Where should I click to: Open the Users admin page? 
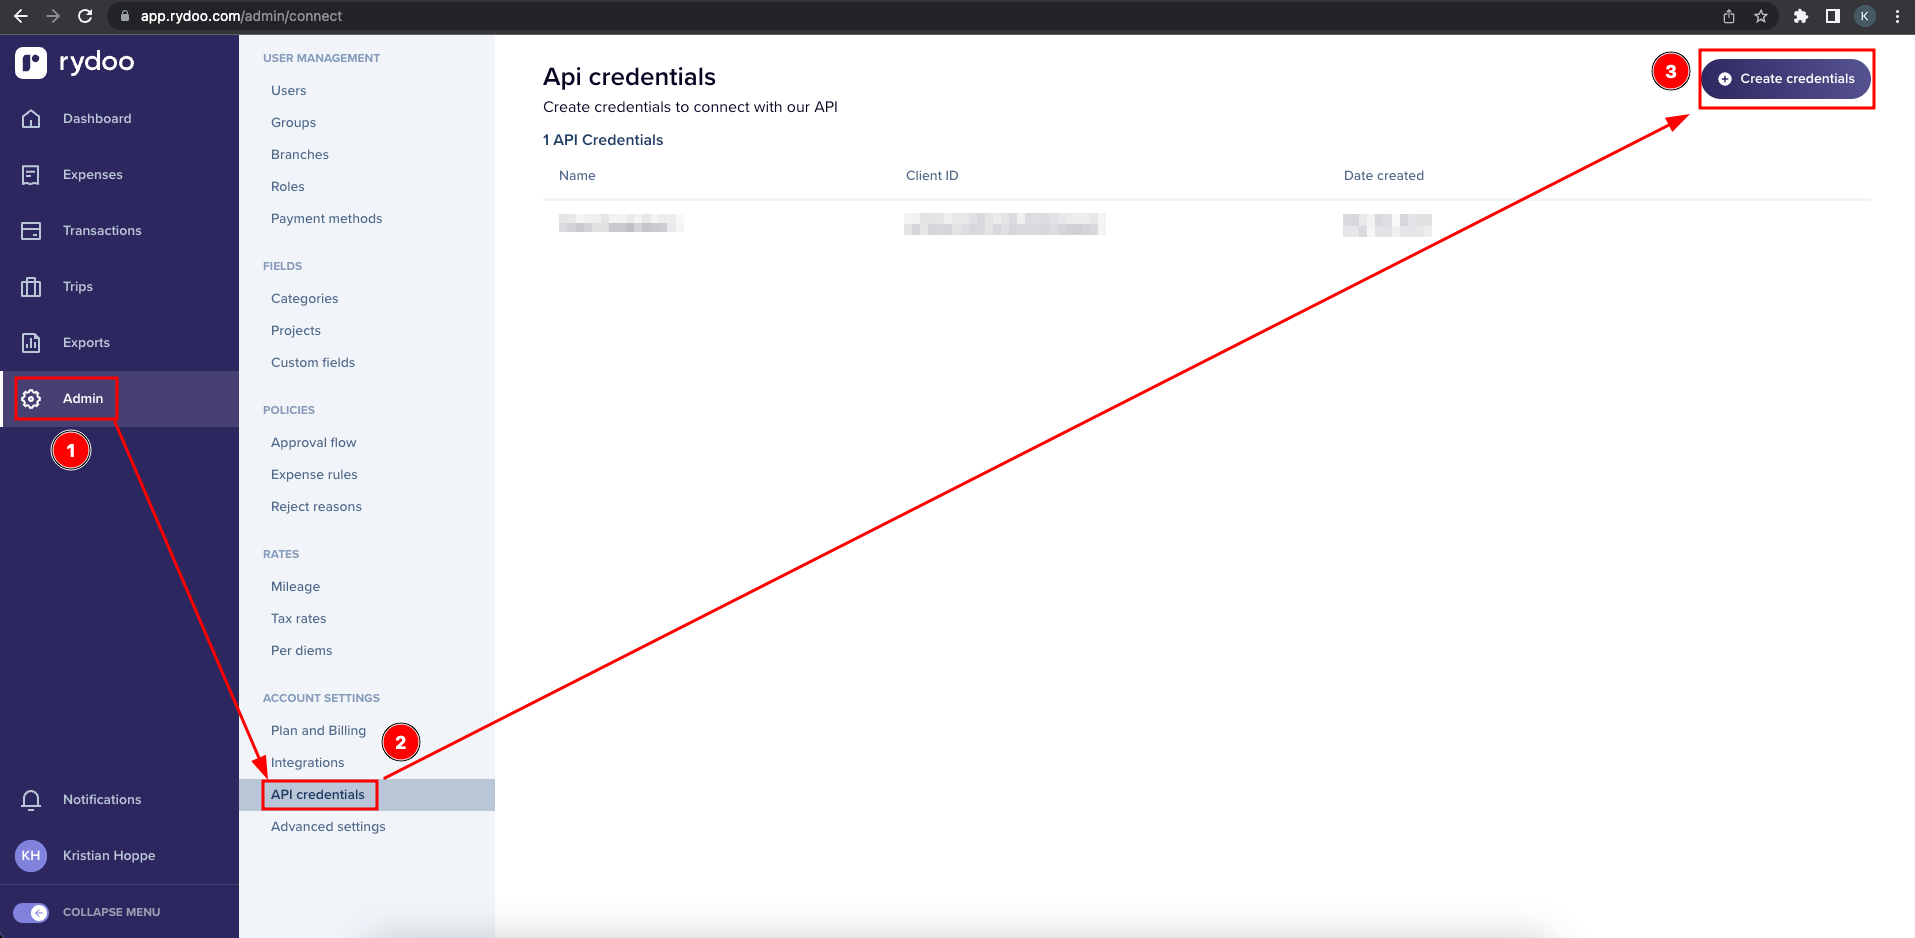click(x=289, y=91)
